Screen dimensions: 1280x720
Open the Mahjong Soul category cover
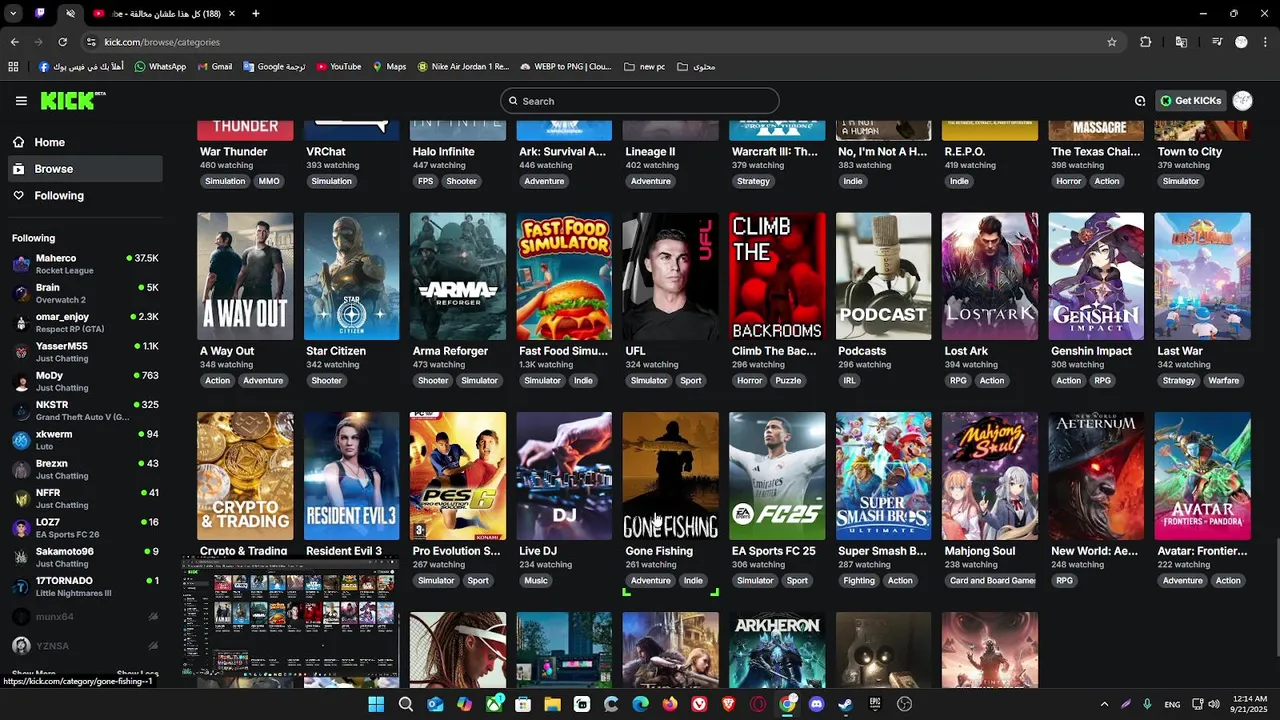click(990, 476)
